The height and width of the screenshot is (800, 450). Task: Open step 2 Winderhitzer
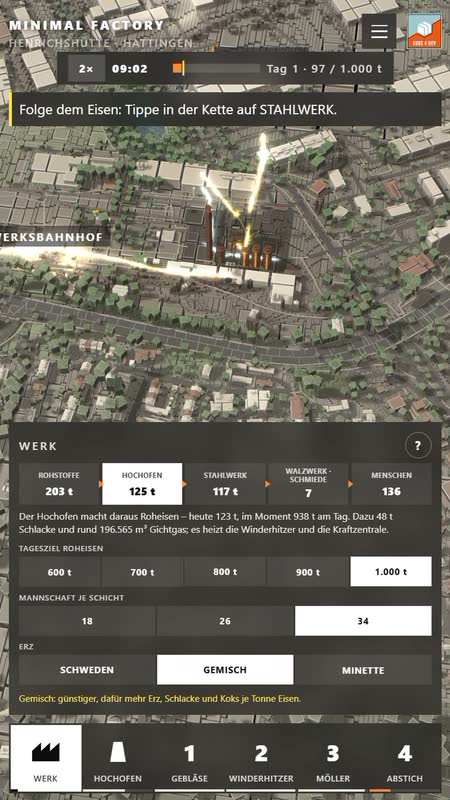coord(261,758)
